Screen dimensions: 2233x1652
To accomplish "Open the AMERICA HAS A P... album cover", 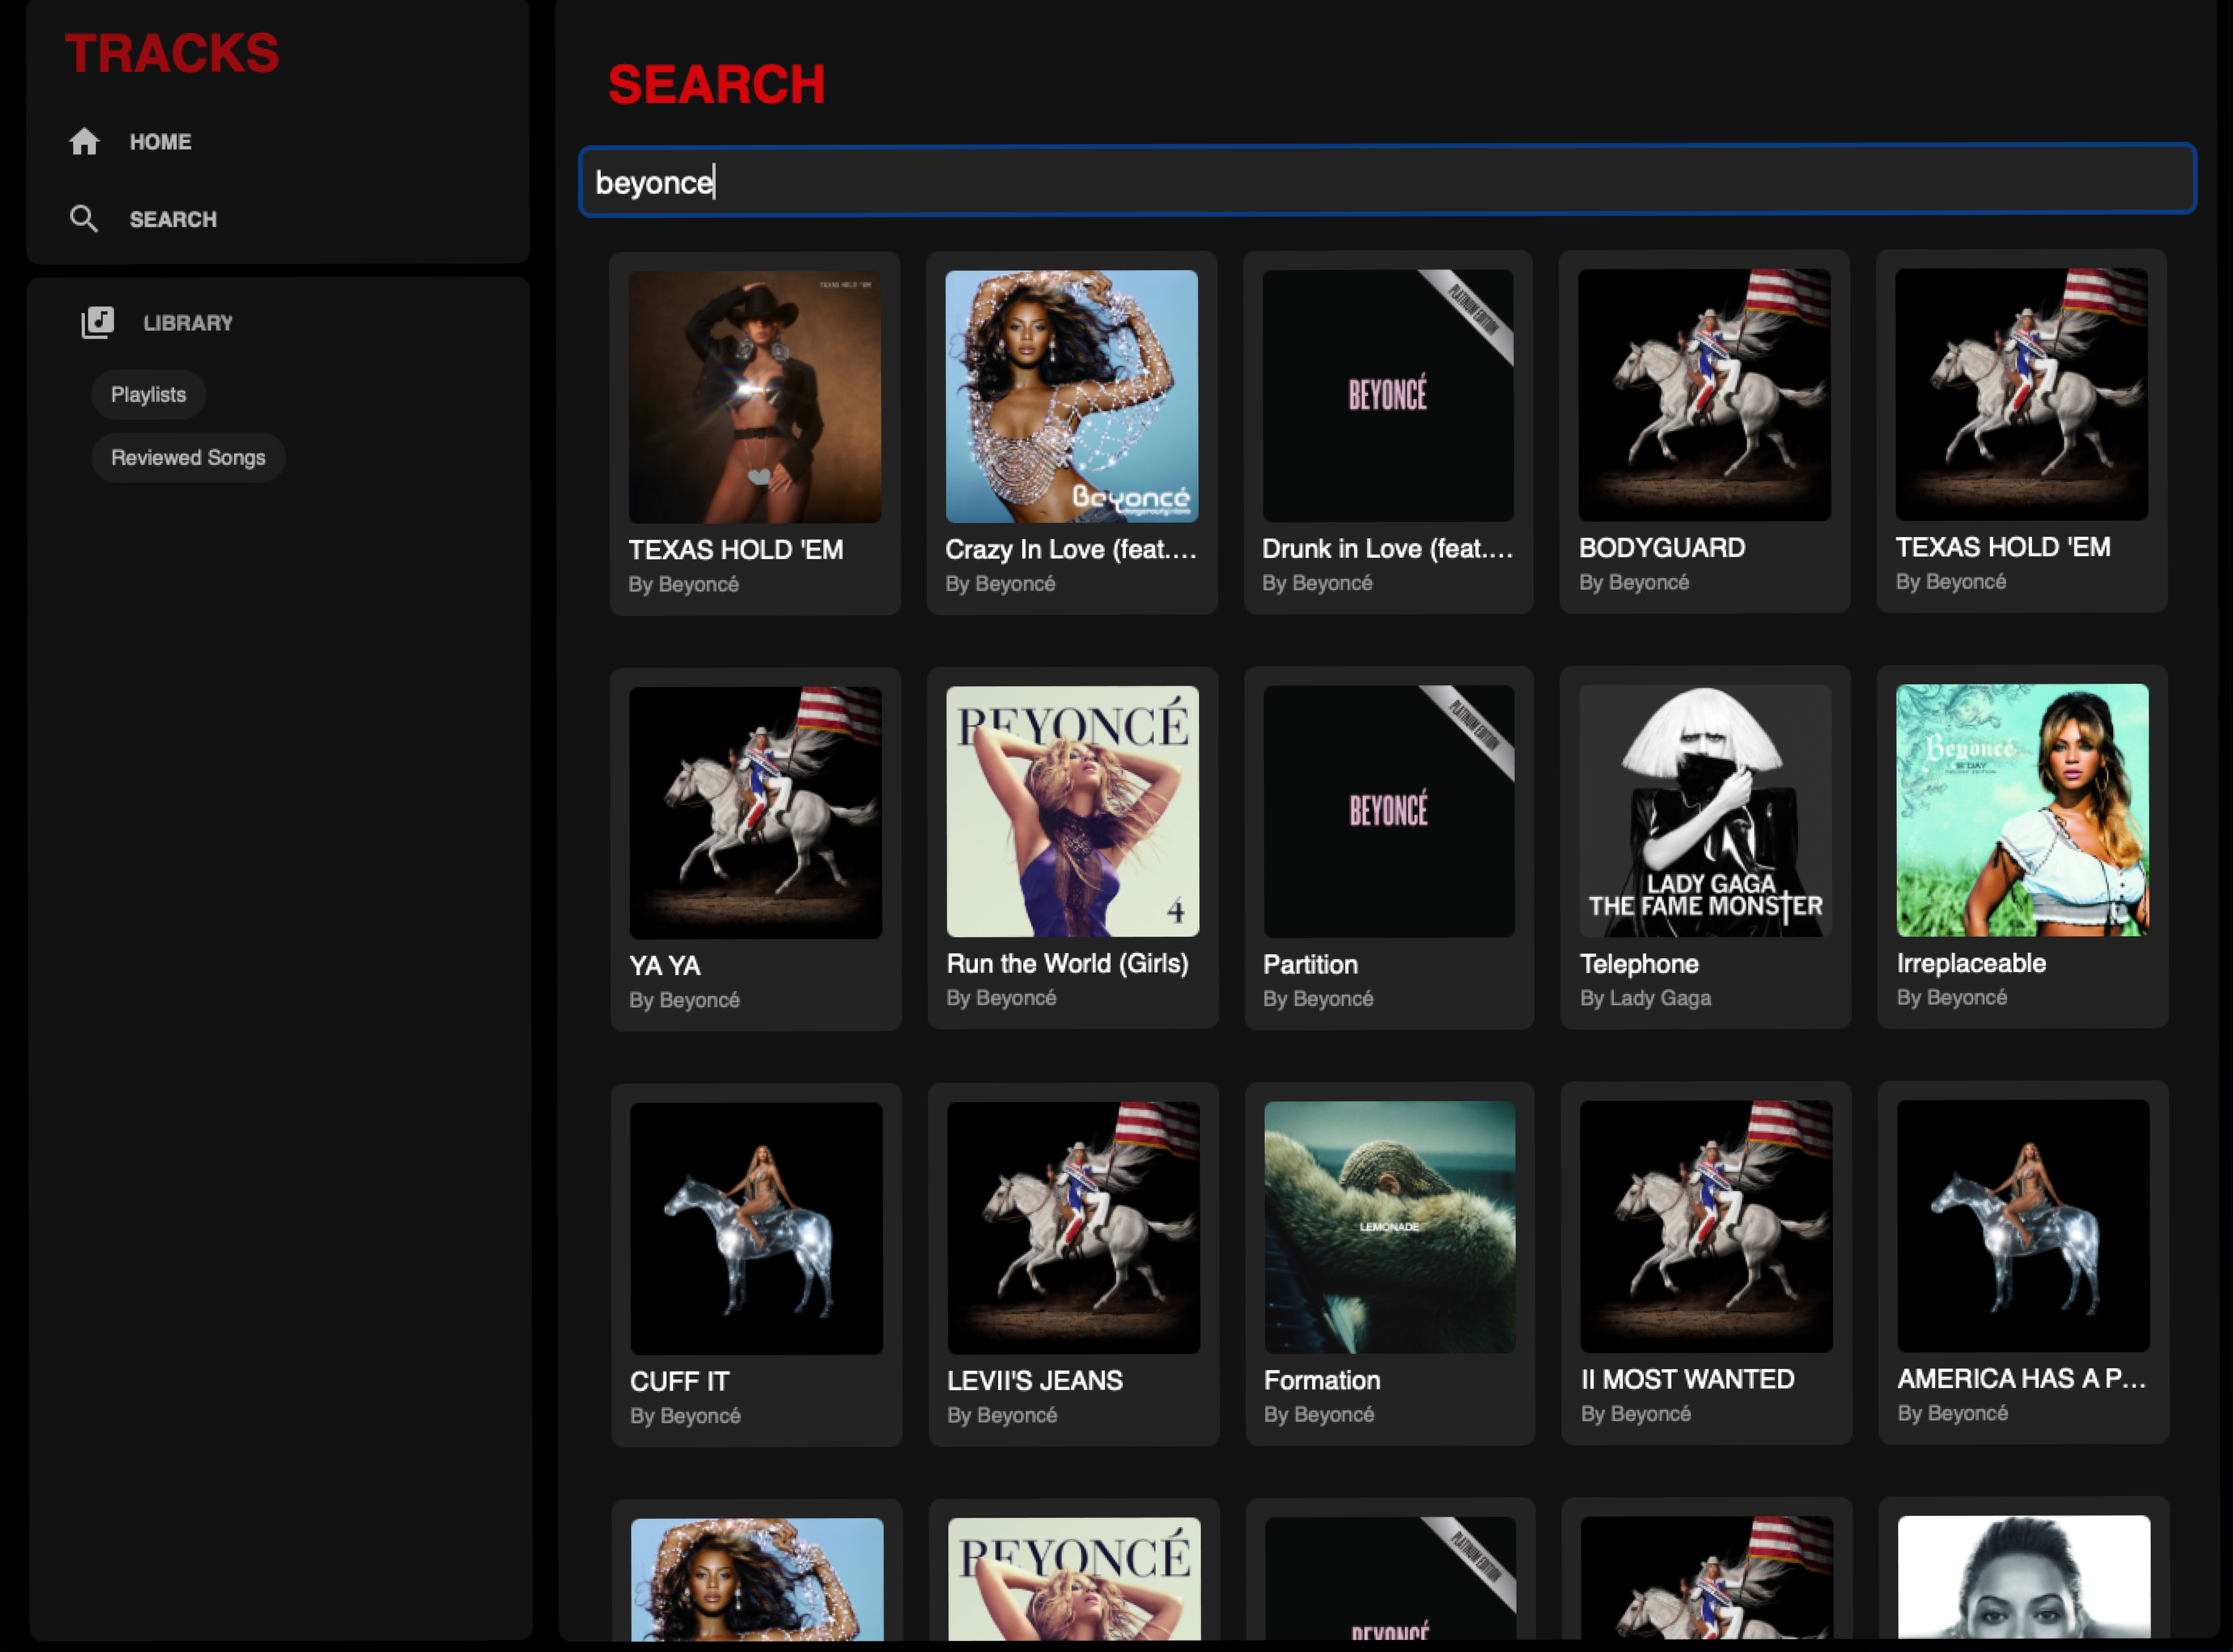I will point(2023,1226).
